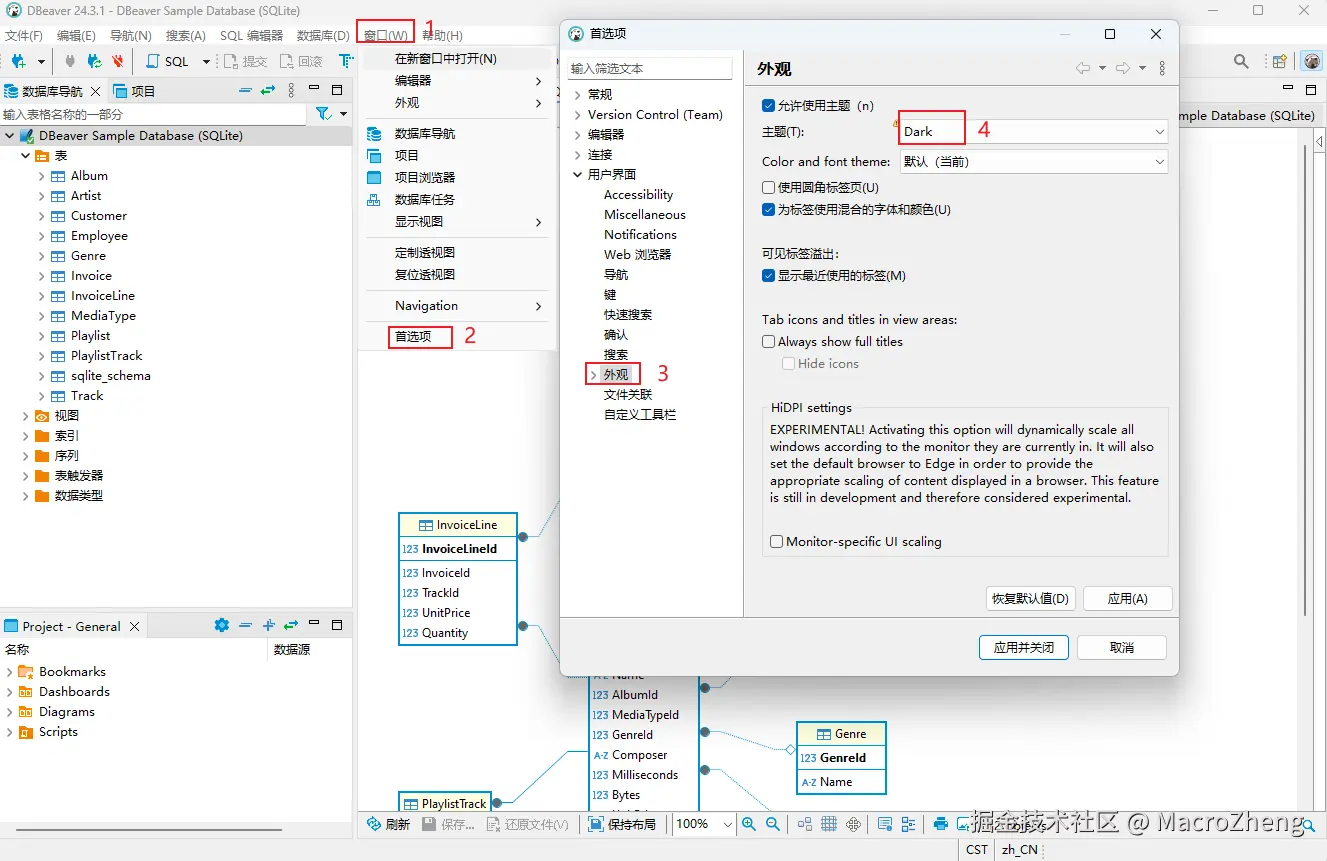Image resolution: width=1327 pixels, height=861 pixels.
Task: Click the three-dot menu in preferences header
Action: (1162, 68)
